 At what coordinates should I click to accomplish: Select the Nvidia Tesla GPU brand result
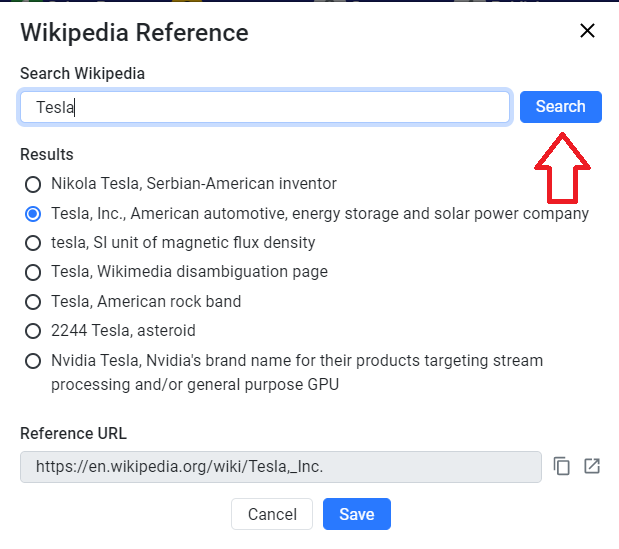click(x=33, y=361)
